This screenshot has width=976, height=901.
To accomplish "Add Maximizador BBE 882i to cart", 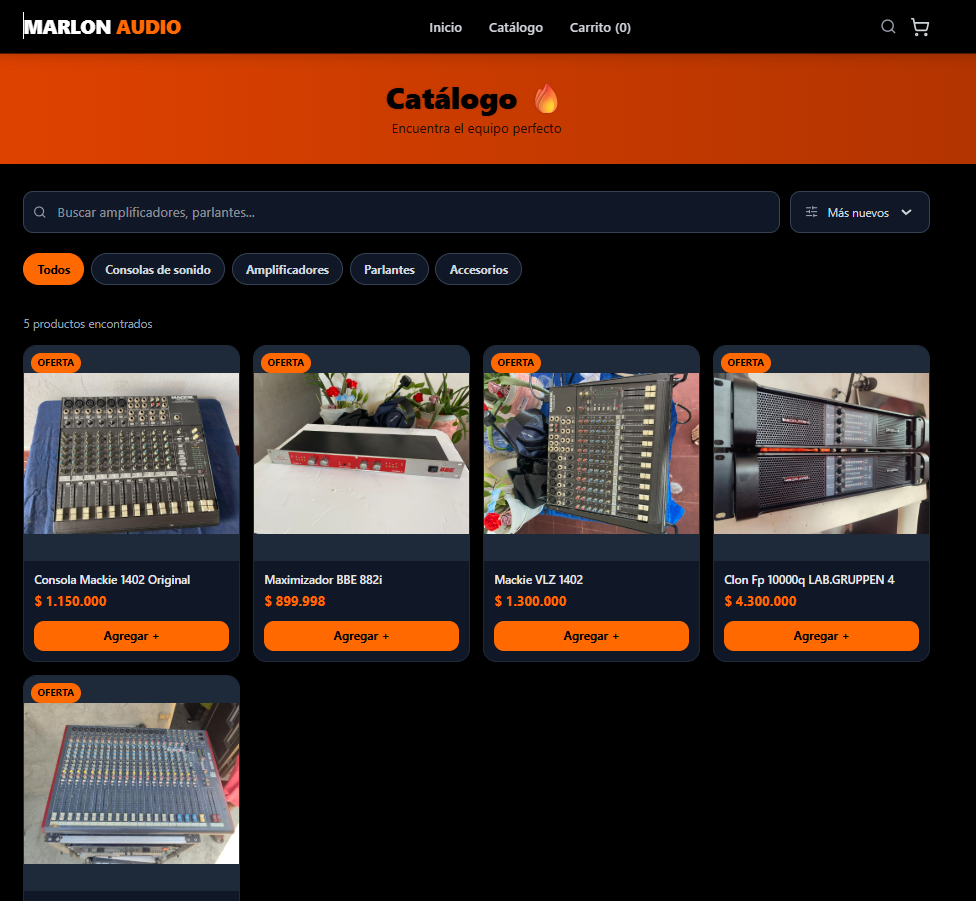I will [x=362, y=636].
